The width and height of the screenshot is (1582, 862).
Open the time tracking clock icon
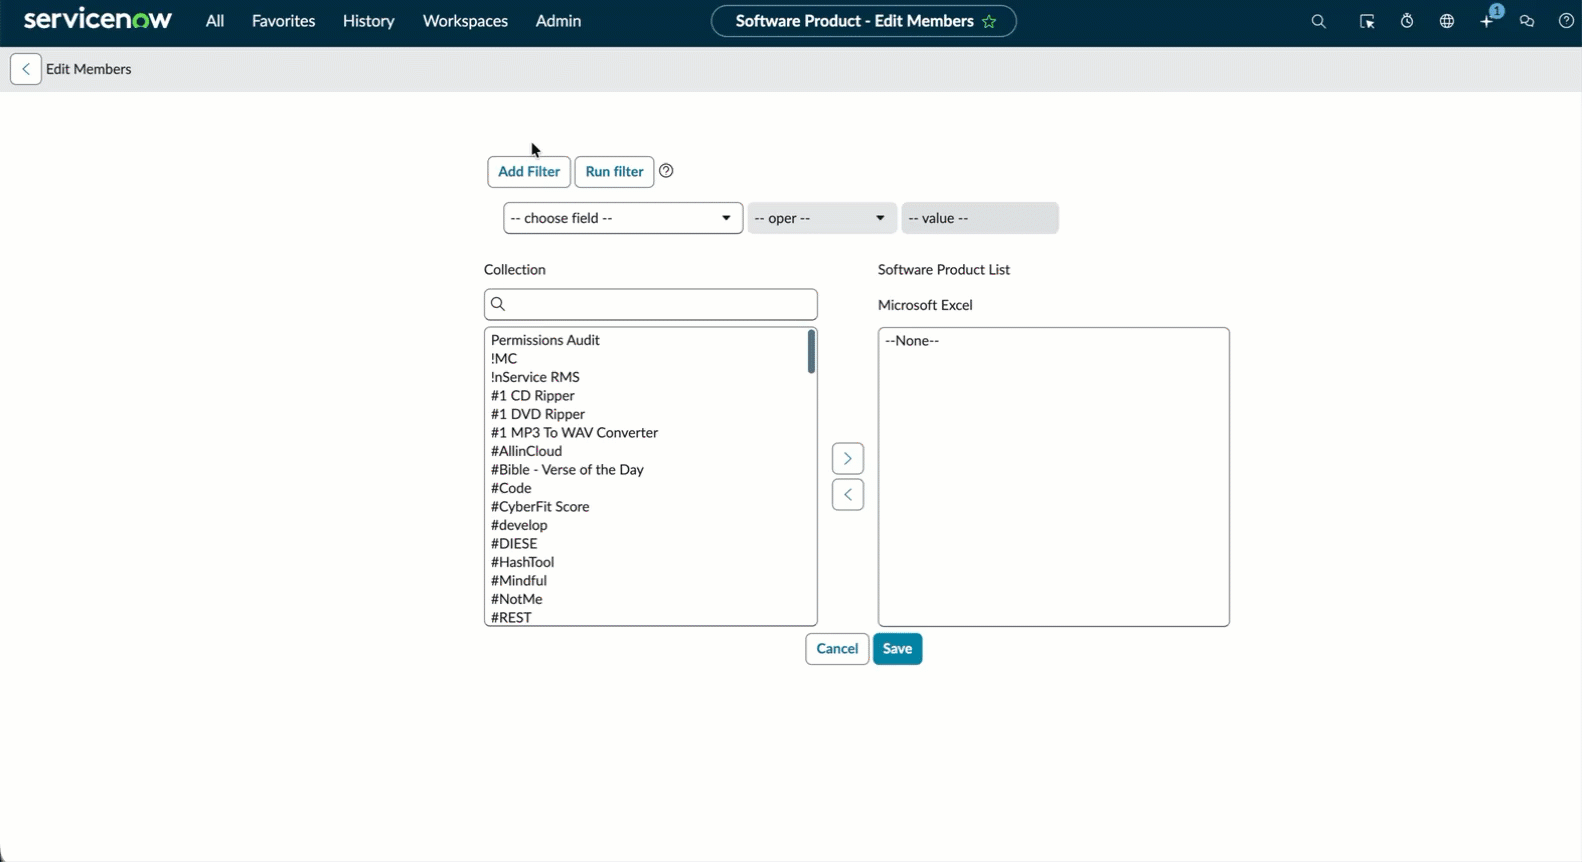(1407, 21)
